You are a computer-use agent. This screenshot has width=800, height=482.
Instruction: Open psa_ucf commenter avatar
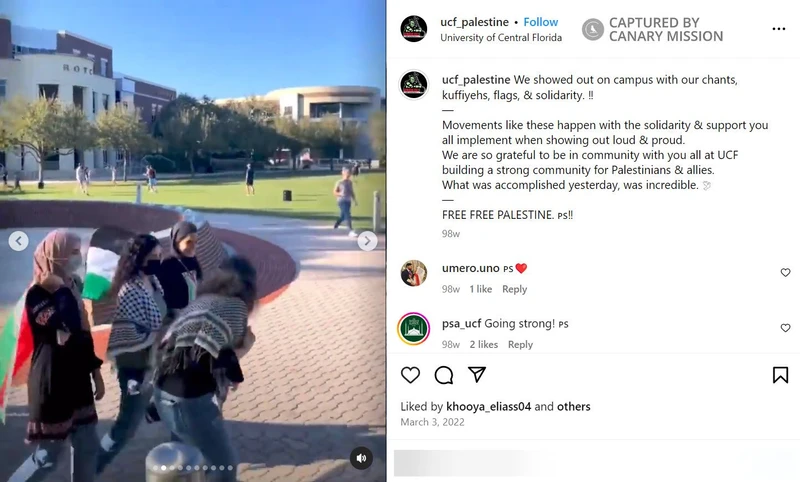pyautogui.click(x=413, y=329)
